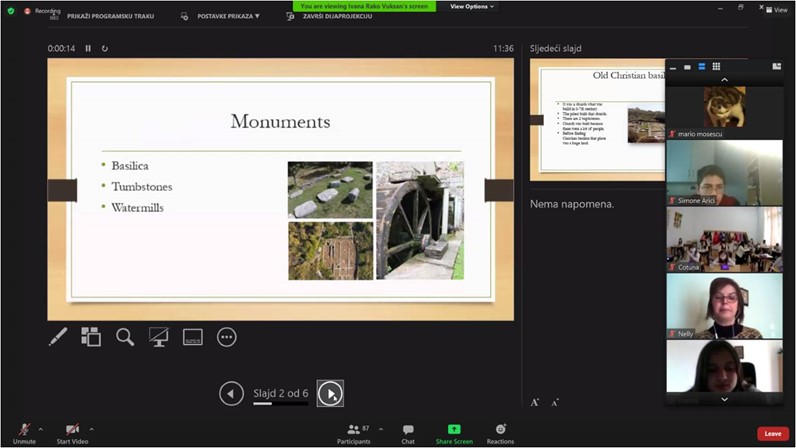Click the Basilica bullet on slide

130,166
